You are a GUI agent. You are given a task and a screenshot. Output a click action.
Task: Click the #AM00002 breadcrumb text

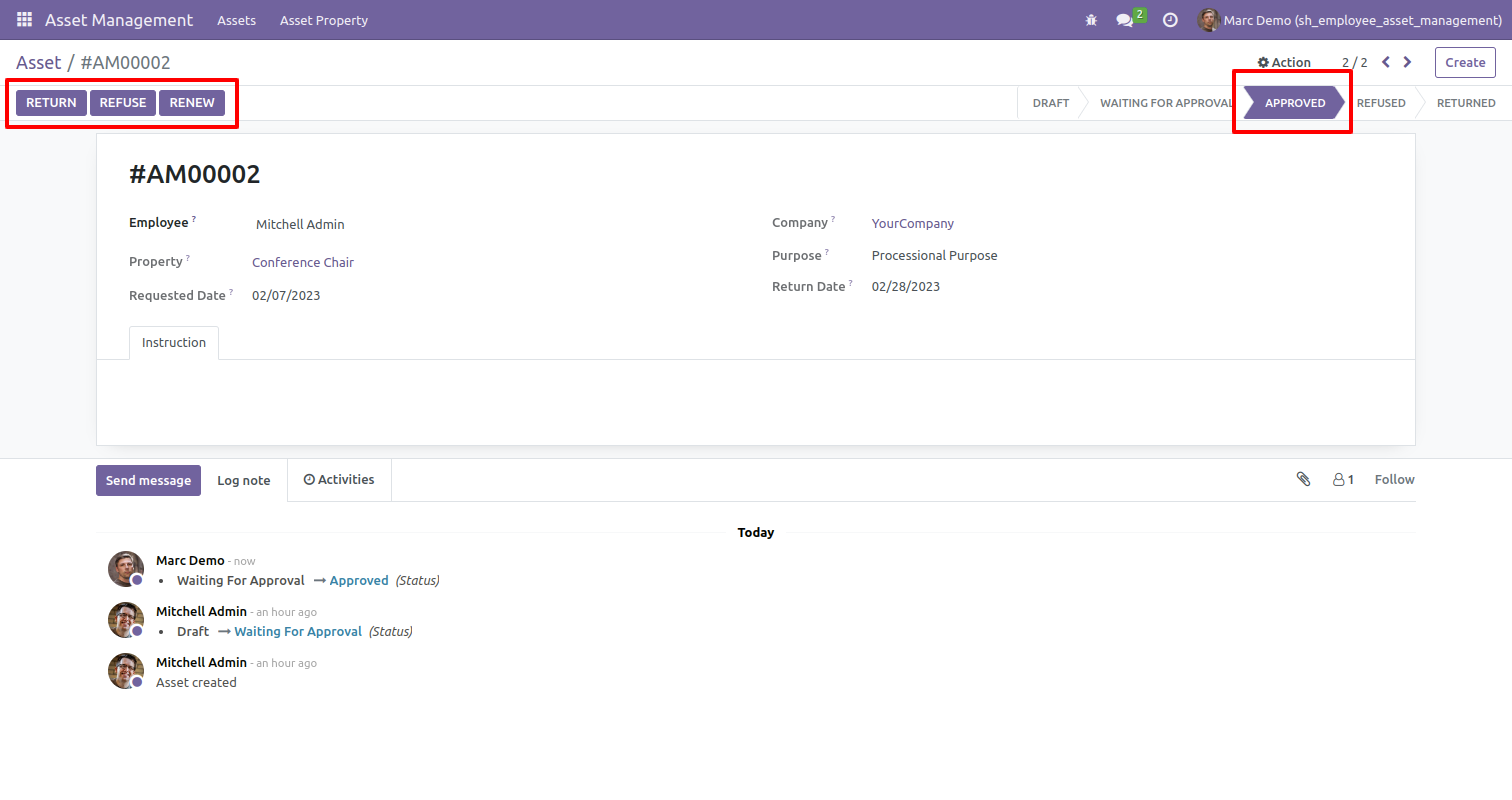point(125,62)
